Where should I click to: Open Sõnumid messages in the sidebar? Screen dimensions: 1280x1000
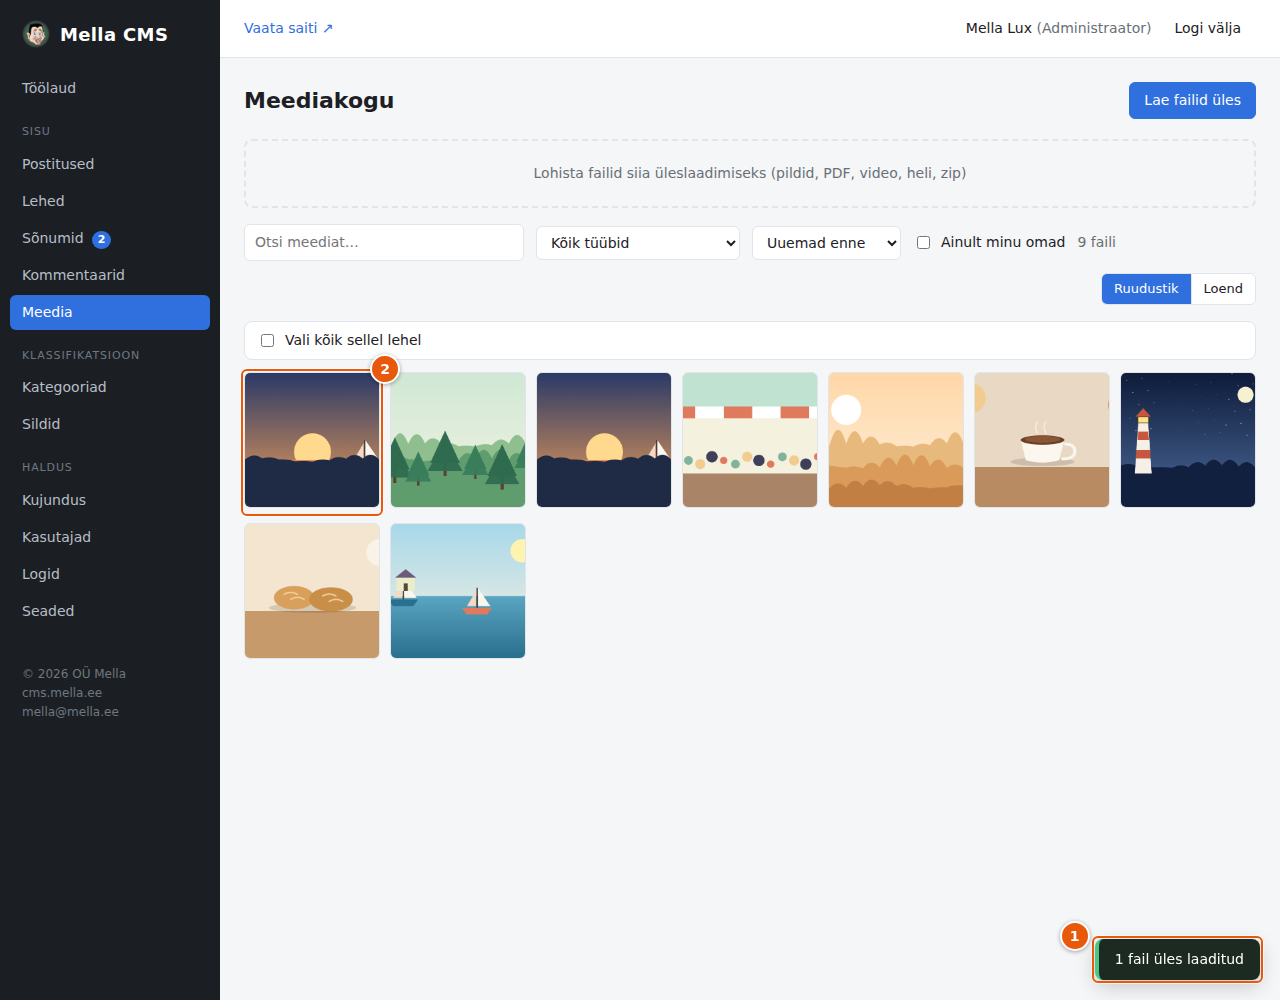point(110,238)
